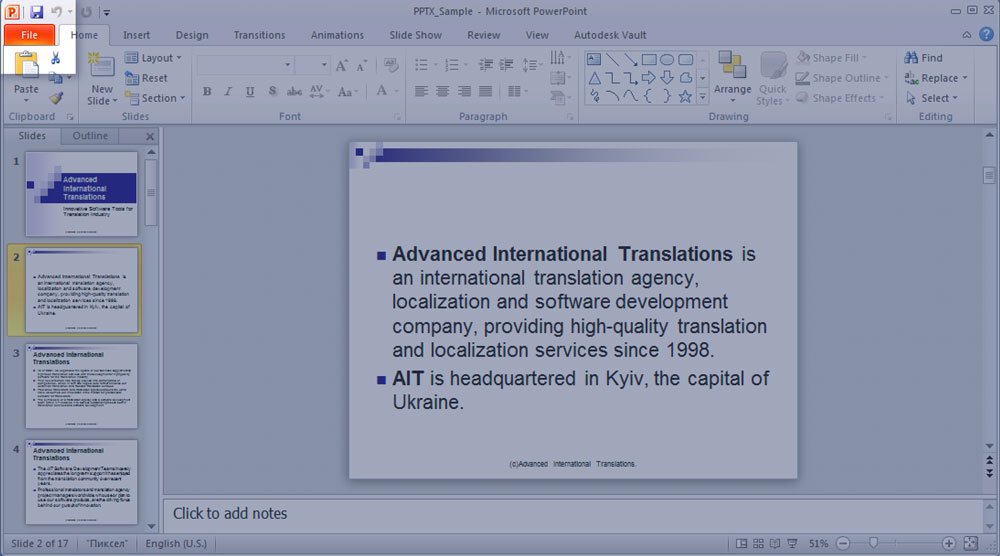Click the zoom slider handle
Image resolution: width=1000 pixels, height=556 pixels.
tap(874, 543)
